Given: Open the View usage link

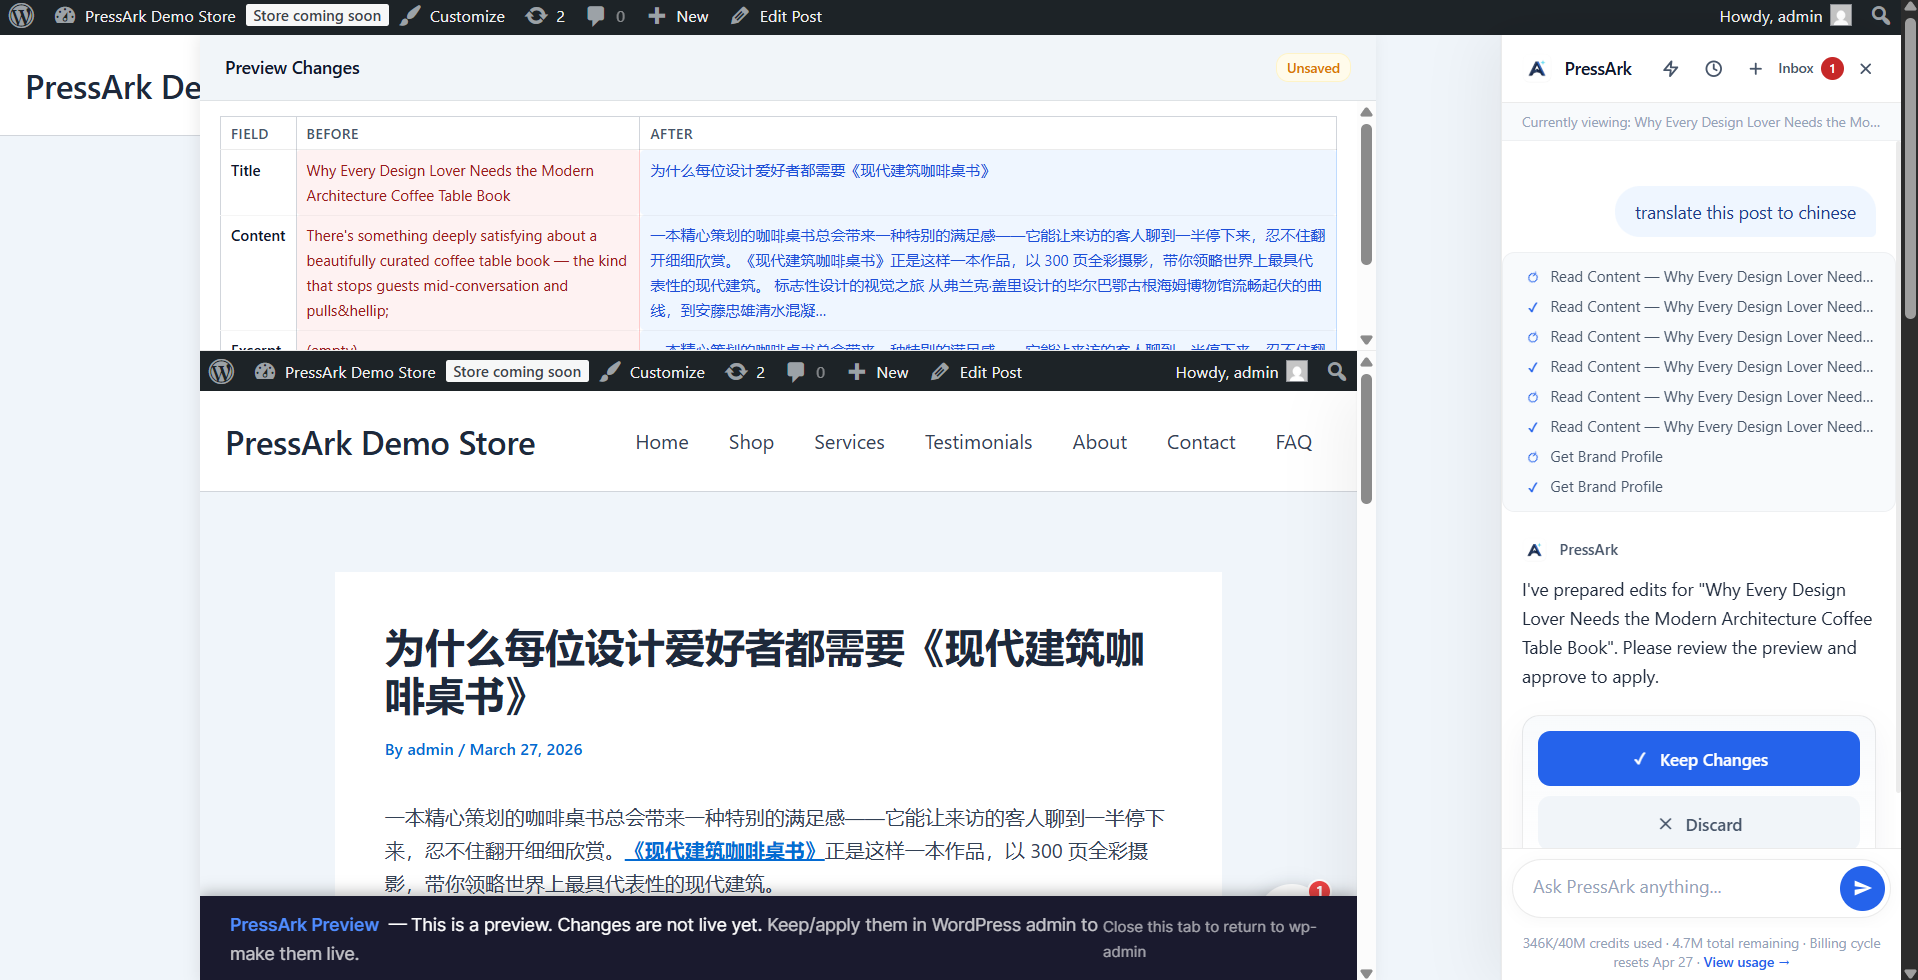Looking at the screenshot, I should (1746, 962).
